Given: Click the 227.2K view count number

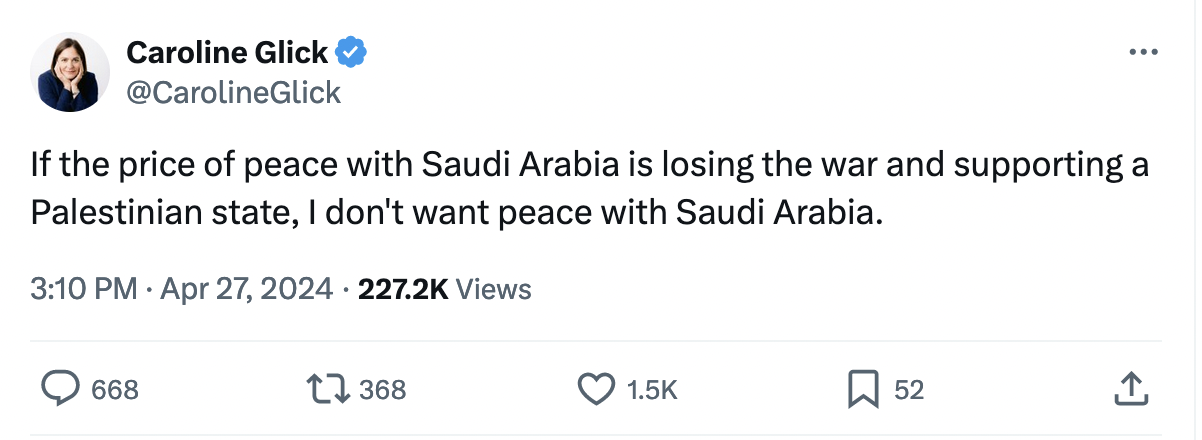Looking at the screenshot, I should pyautogui.click(x=402, y=290).
